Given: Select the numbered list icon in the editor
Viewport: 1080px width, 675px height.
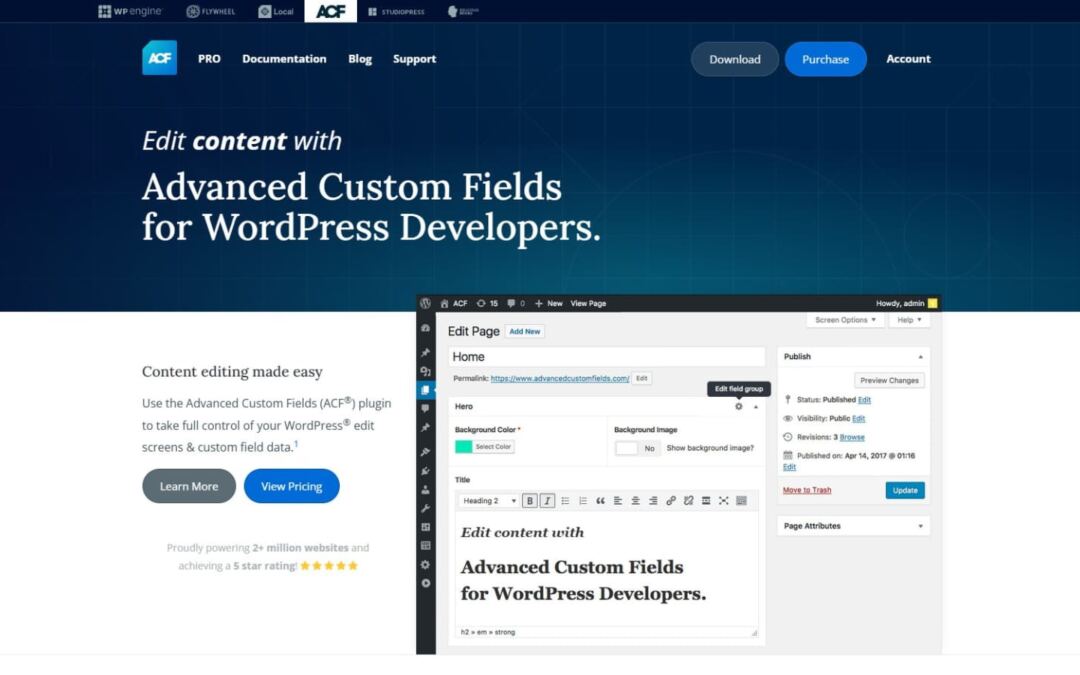Looking at the screenshot, I should point(584,500).
